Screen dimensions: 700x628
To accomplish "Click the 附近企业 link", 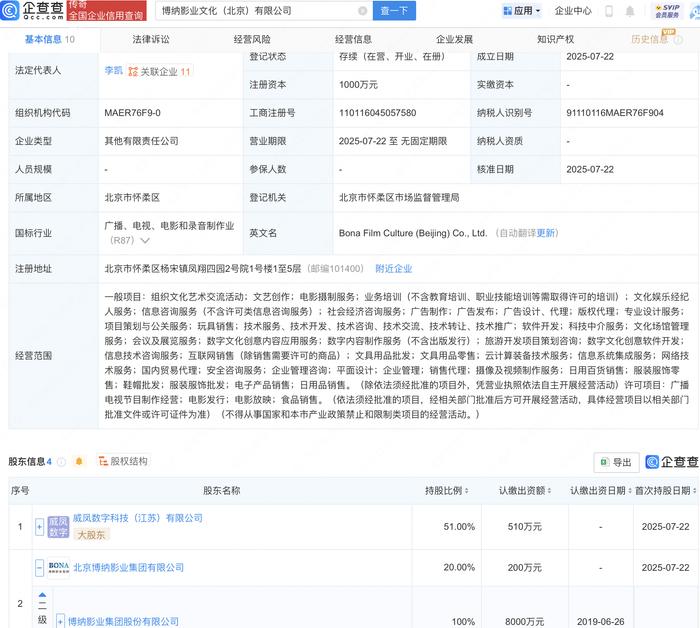I will pyautogui.click(x=394, y=269).
